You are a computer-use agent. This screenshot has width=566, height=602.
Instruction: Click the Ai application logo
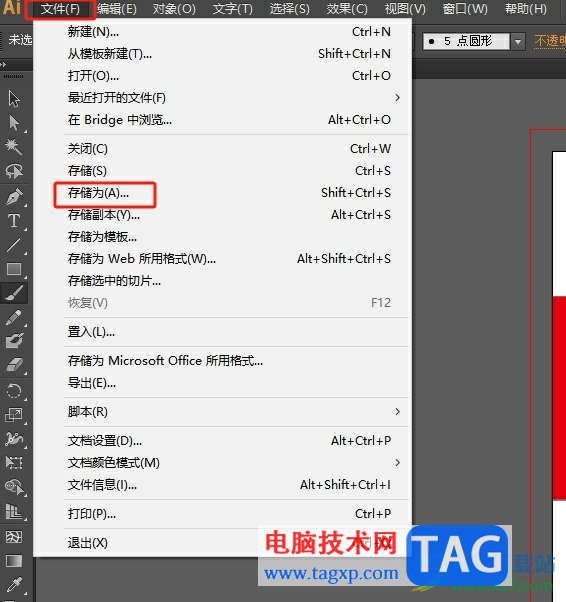pos(12,8)
